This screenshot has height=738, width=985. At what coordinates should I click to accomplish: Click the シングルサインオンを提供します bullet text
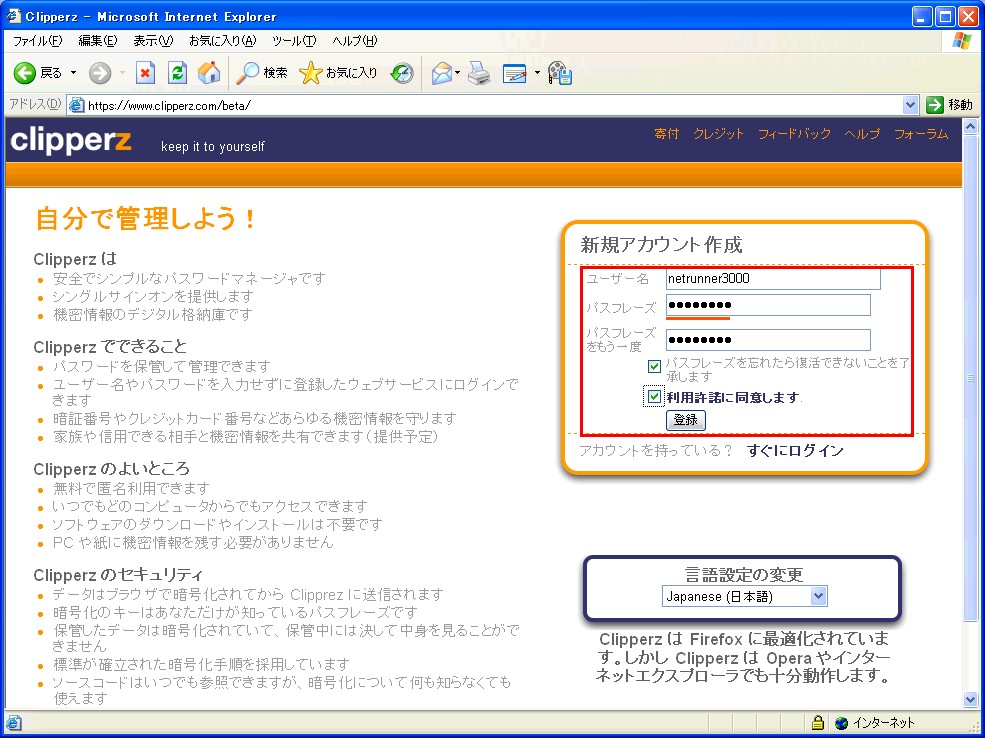click(153, 296)
